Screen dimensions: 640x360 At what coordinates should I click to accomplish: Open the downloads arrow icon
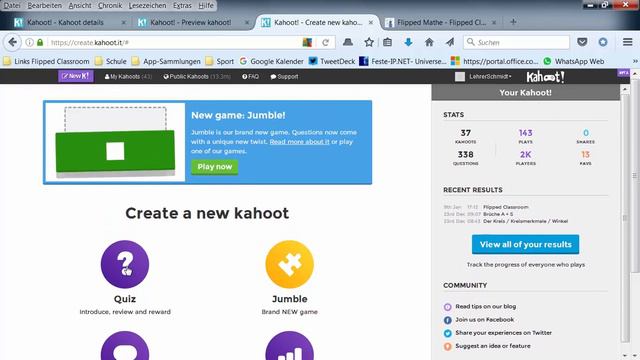click(x=408, y=42)
